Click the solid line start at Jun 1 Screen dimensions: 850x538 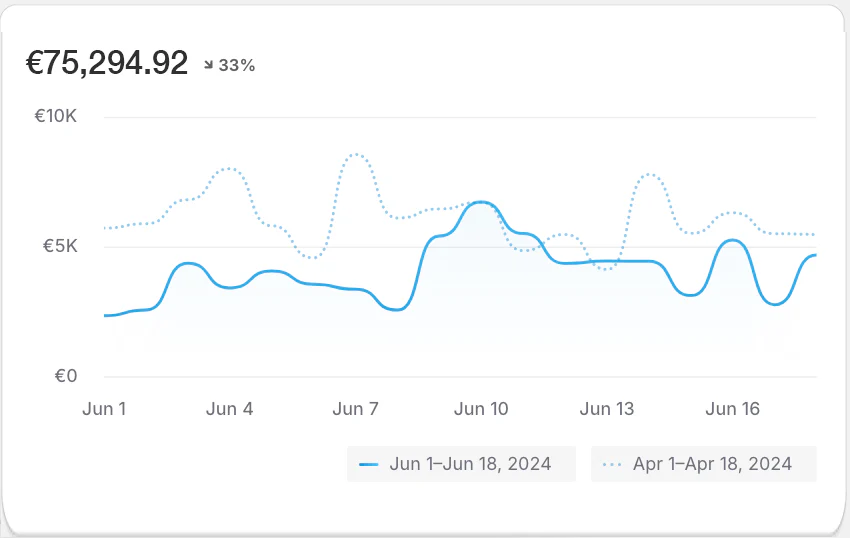point(105,315)
